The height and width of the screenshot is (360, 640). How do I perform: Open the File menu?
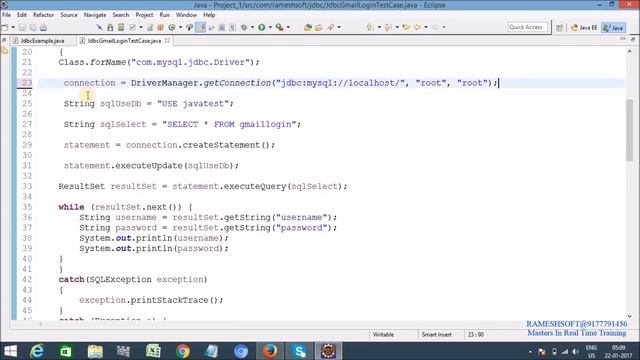click(7, 15)
